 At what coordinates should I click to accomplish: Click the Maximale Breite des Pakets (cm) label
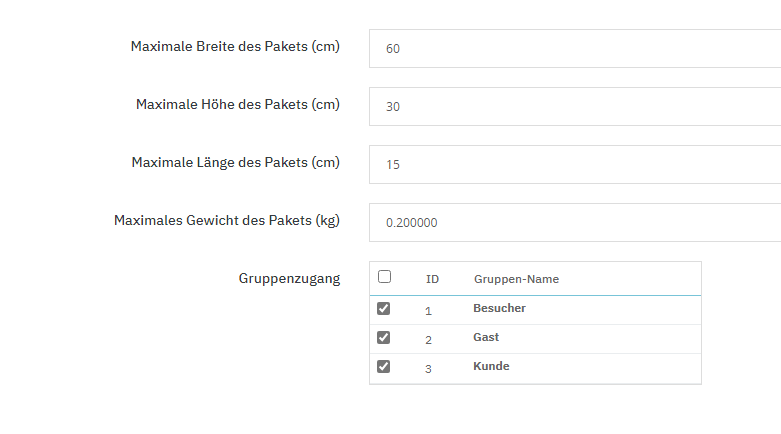pos(235,46)
